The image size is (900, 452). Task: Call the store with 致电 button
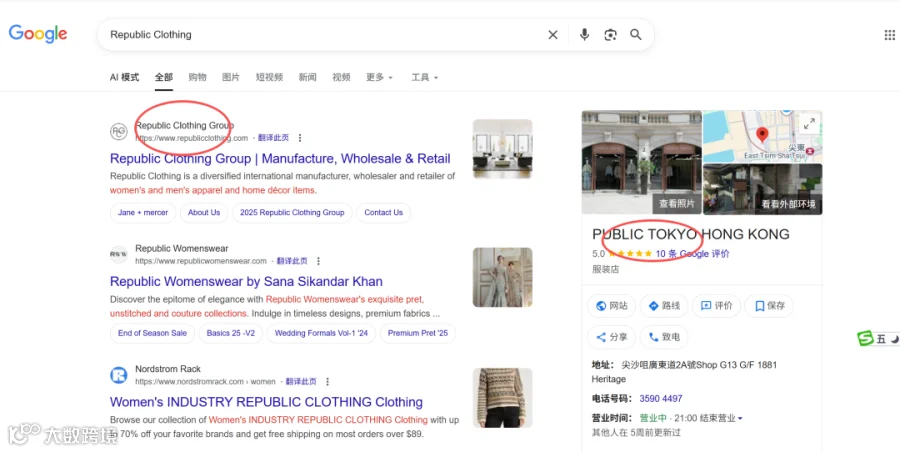(x=664, y=337)
